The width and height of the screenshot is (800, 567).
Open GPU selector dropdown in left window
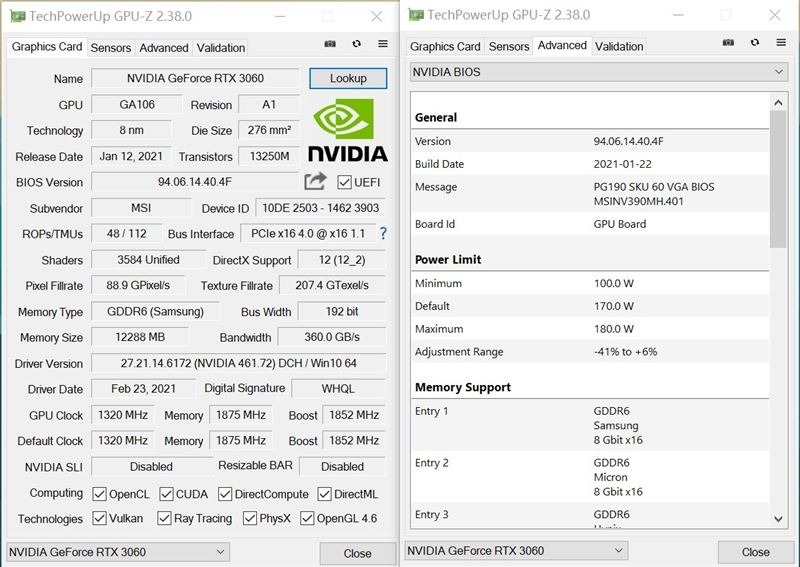tap(118, 552)
